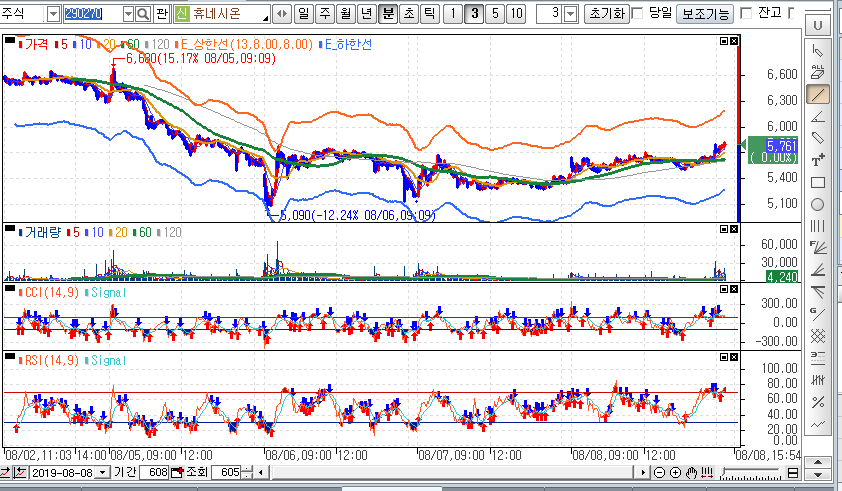Click the 조회 count 605 spinner arrows

click(x=247, y=473)
